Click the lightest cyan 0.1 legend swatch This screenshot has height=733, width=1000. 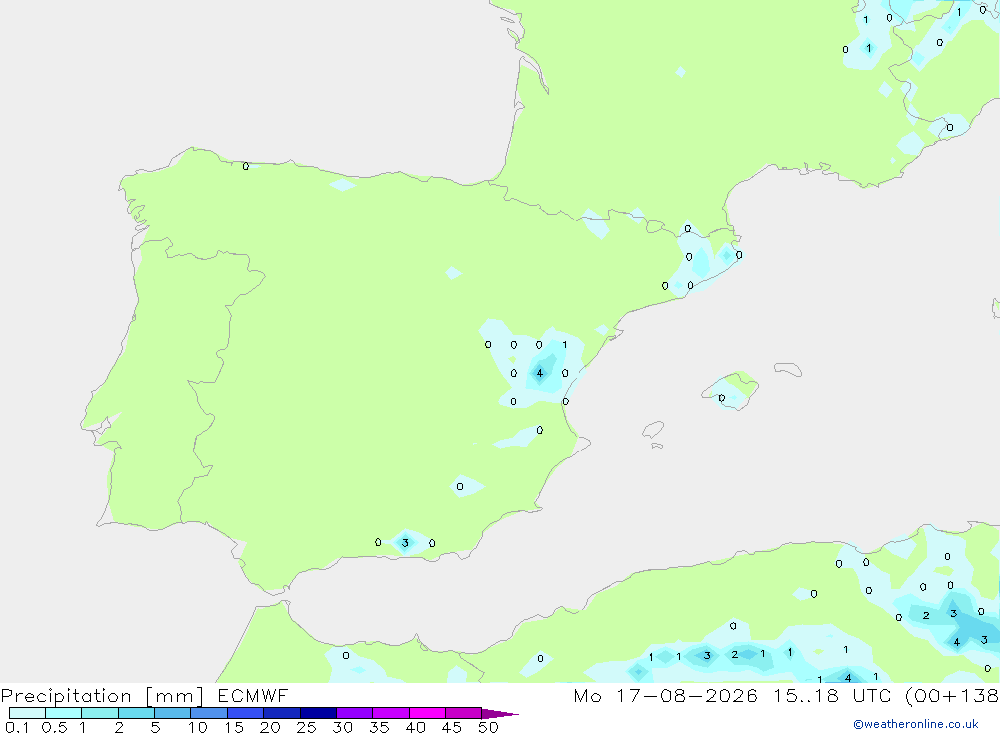[27, 713]
